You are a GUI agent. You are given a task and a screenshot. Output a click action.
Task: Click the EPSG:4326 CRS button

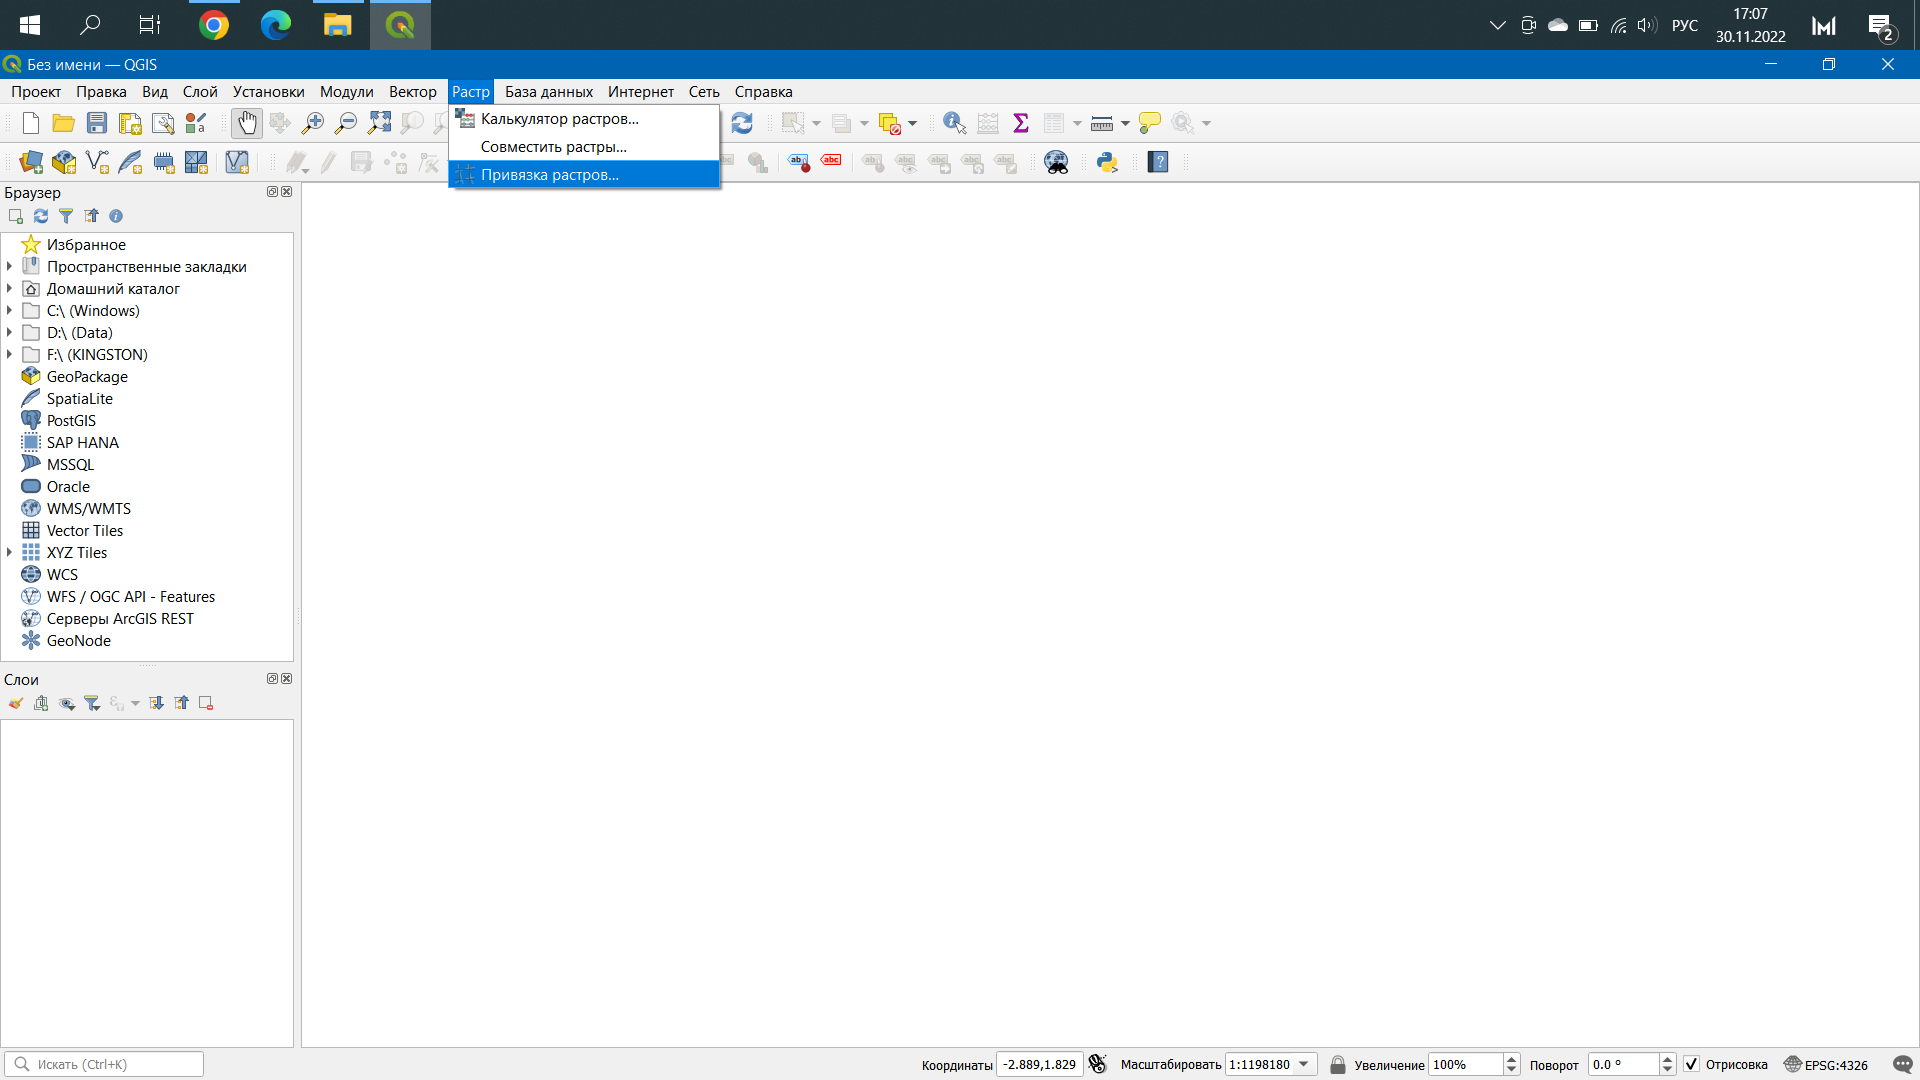pos(1826,1064)
